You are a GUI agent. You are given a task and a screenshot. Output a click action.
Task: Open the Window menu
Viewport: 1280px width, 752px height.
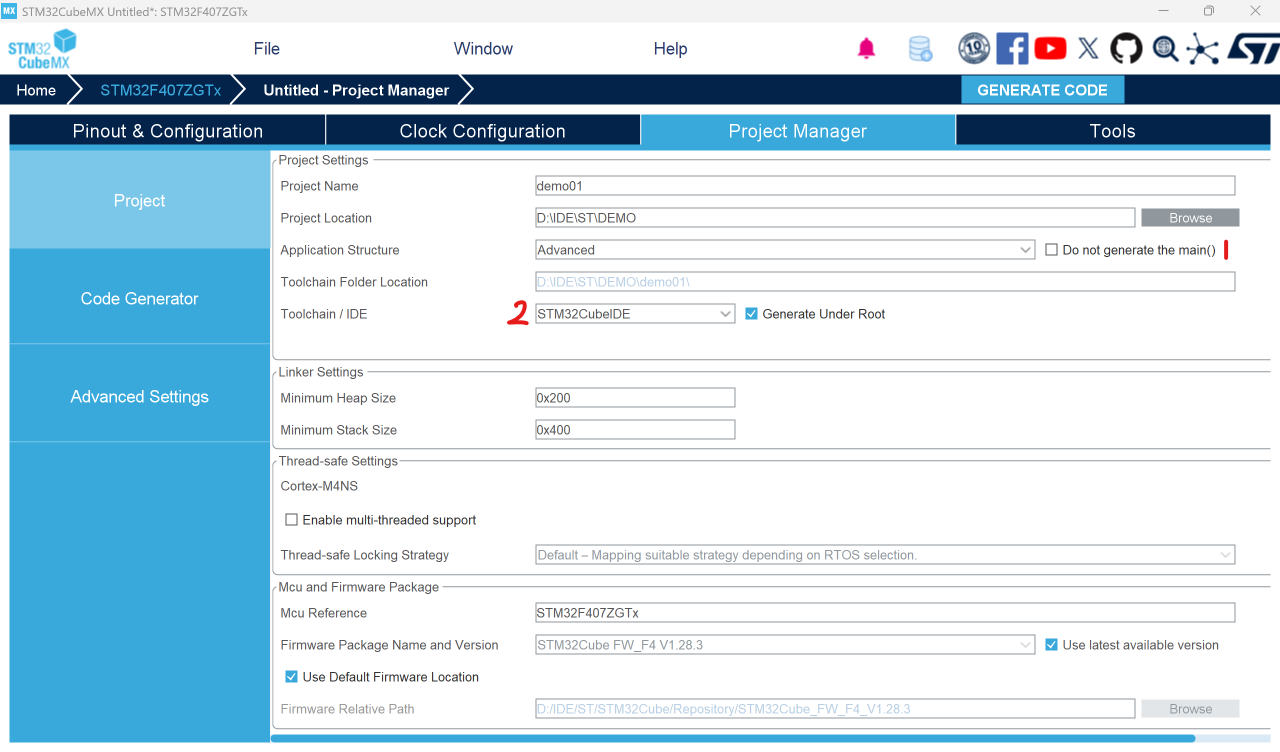483,49
